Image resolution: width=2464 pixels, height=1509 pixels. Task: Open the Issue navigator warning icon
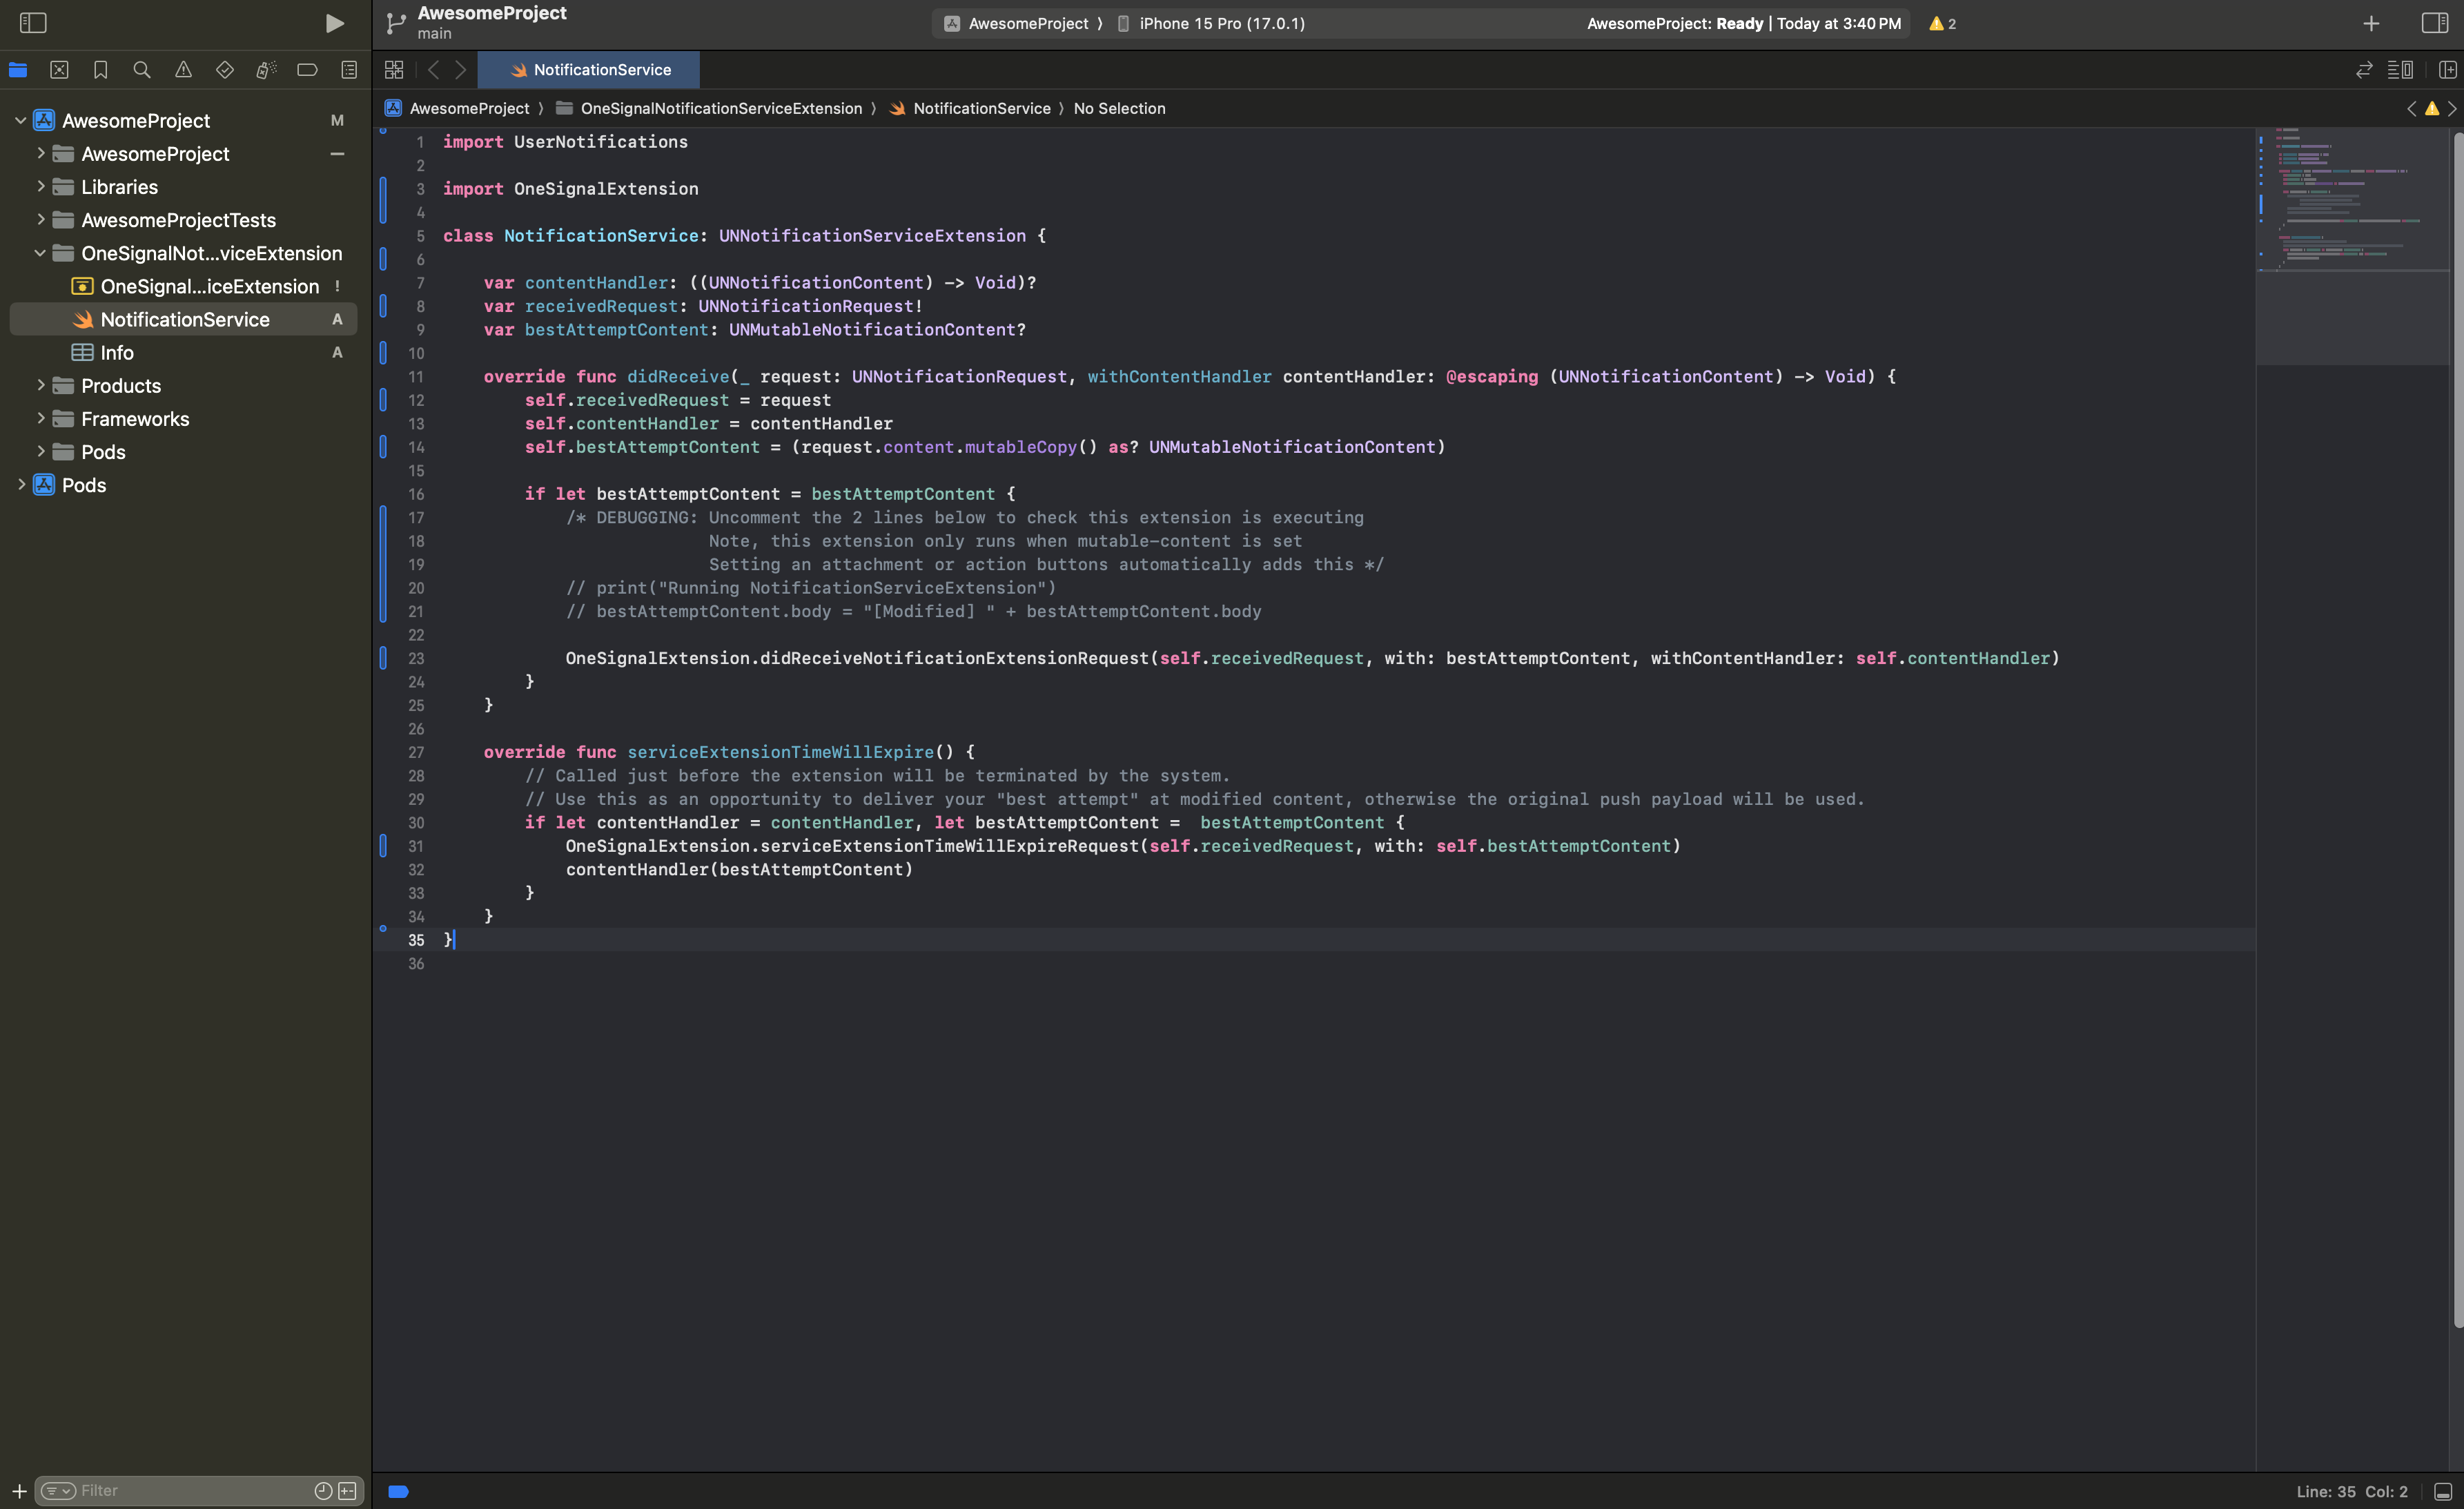click(183, 70)
